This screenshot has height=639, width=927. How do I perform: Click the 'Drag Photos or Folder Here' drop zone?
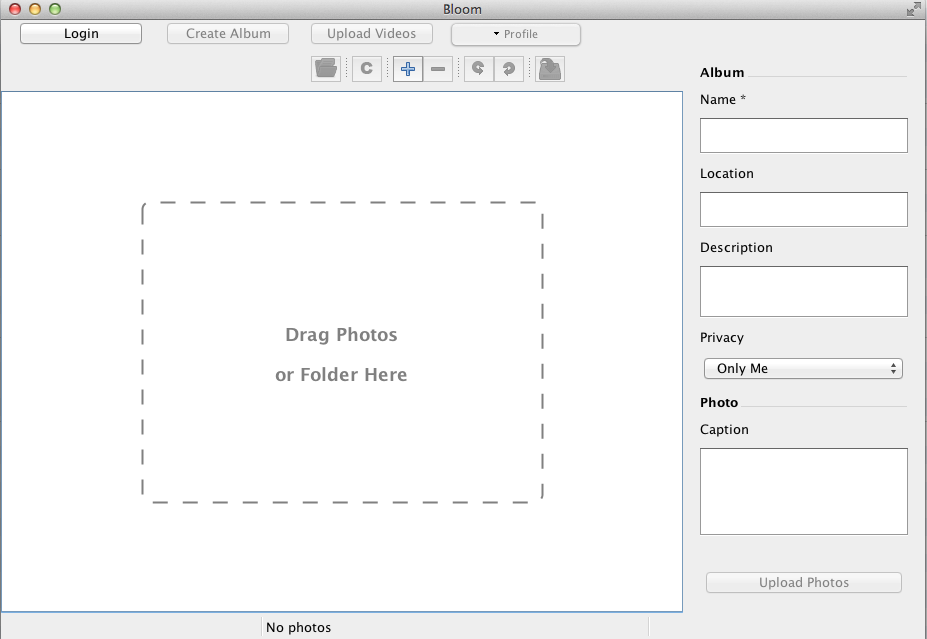(x=342, y=352)
